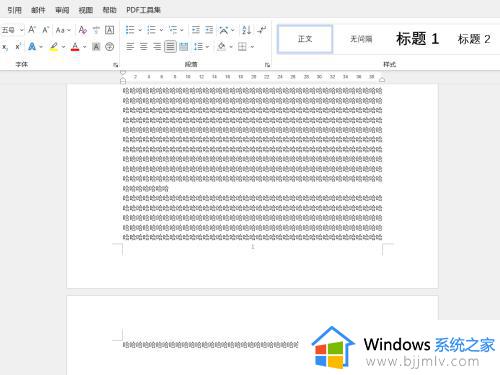
Task: Open the PDF工具集 tab
Action: [143, 10]
